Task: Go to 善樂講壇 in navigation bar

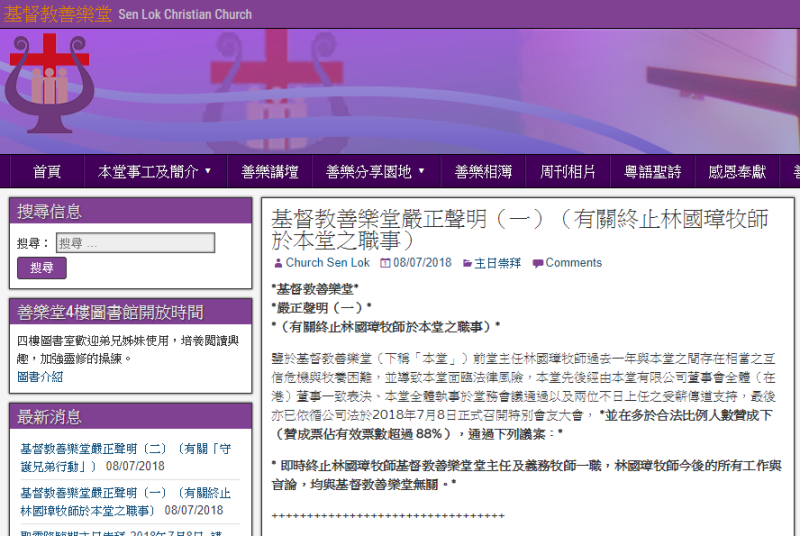Action: 270,172
